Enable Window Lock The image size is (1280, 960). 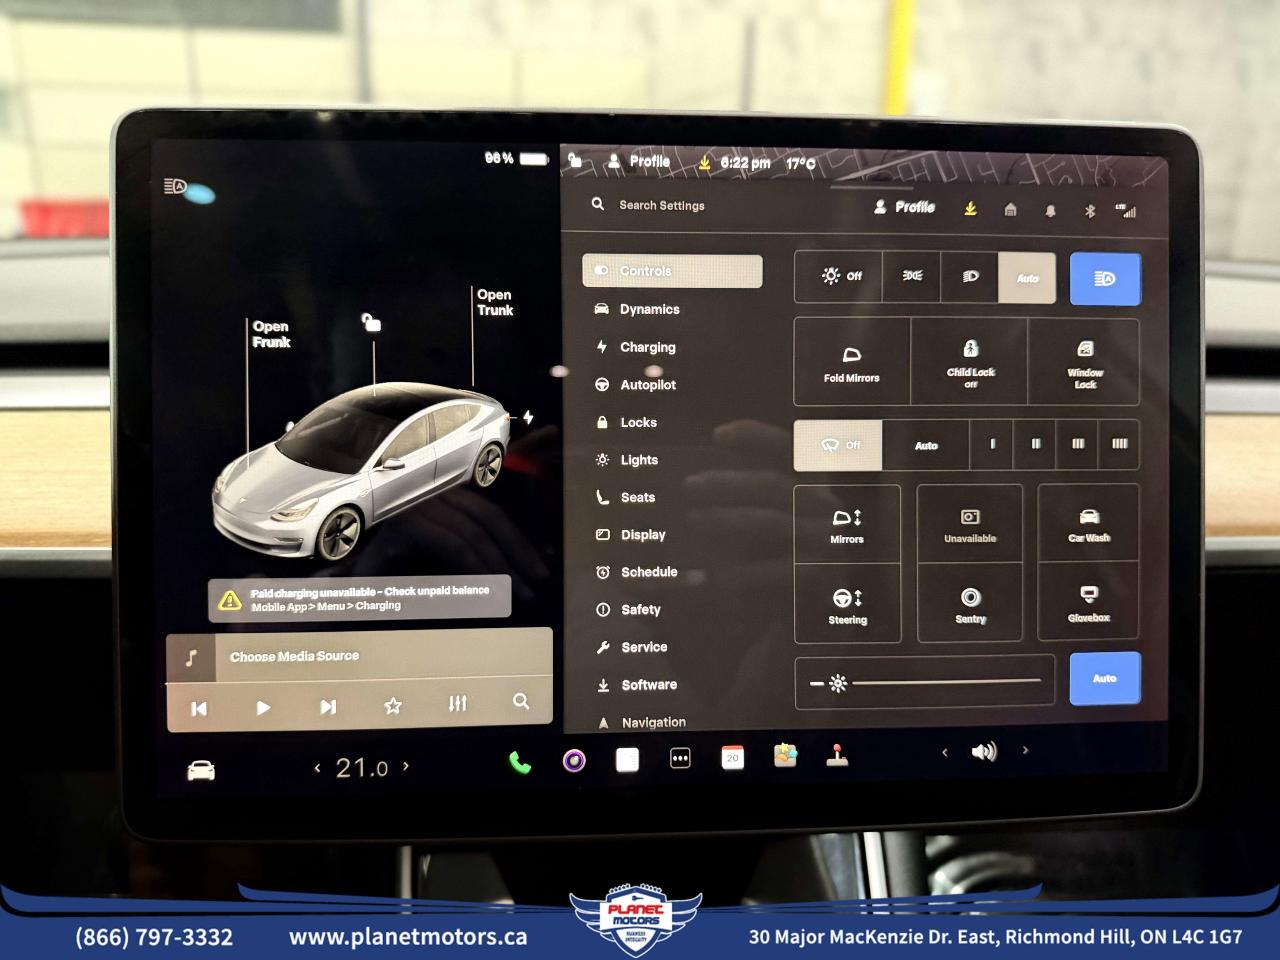click(1084, 361)
